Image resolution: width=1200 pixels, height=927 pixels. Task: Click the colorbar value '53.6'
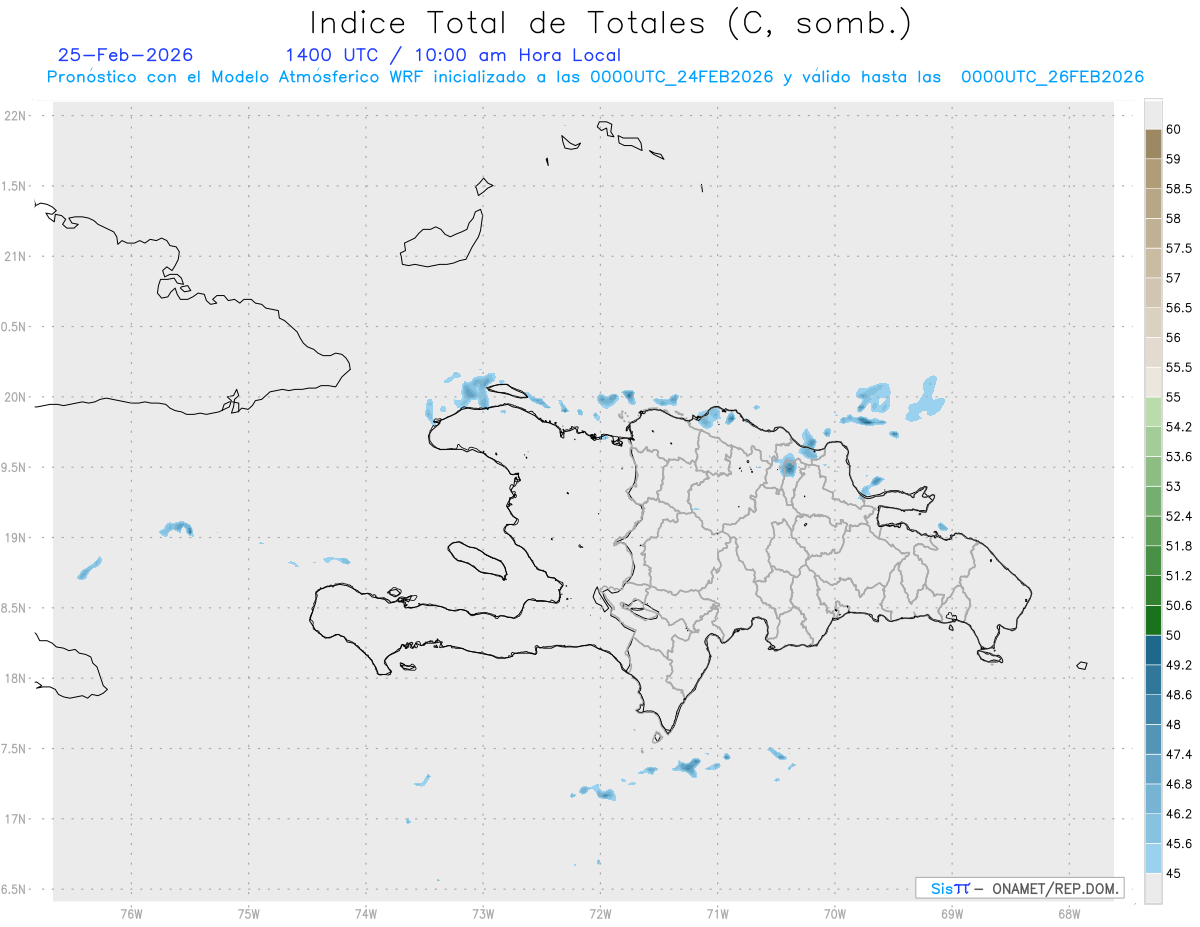point(1179,457)
